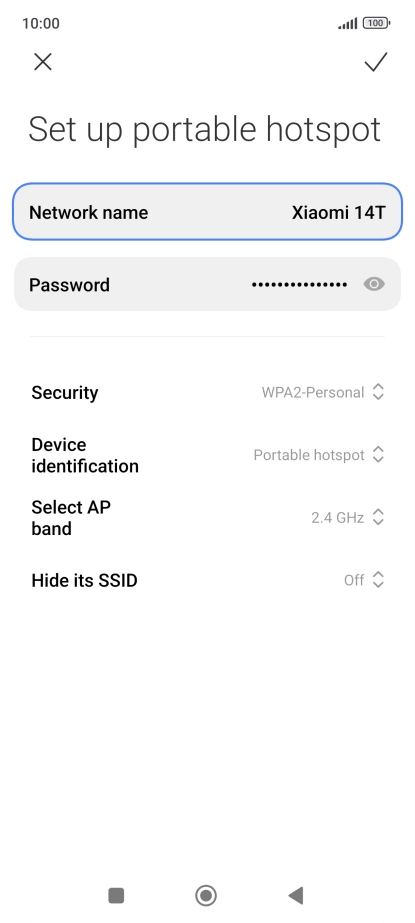This screenshot has height=923, width=415.
Task: Cancel hotspot setup with the X icon
Action: (x=43, y=62)
